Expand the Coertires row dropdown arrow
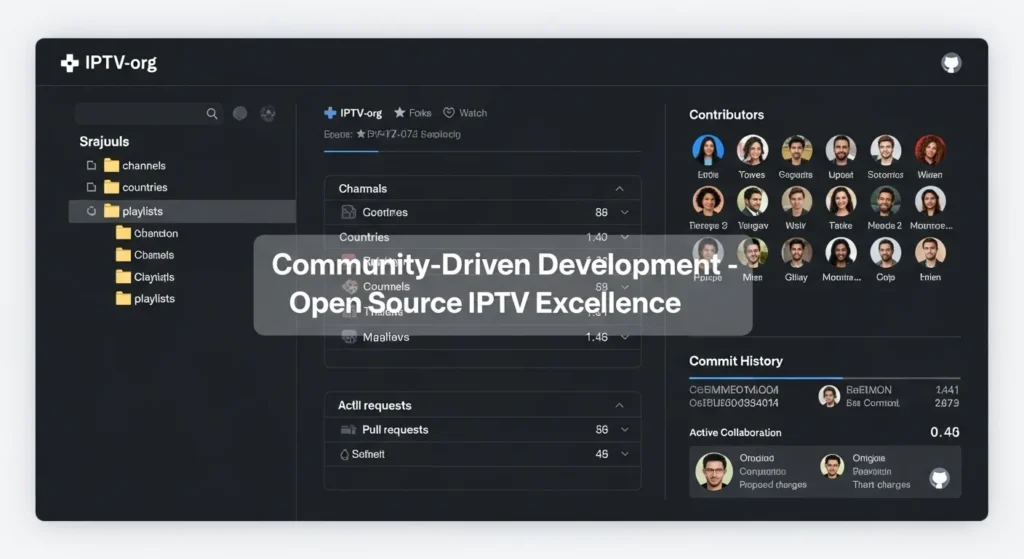 pos(624,212)
